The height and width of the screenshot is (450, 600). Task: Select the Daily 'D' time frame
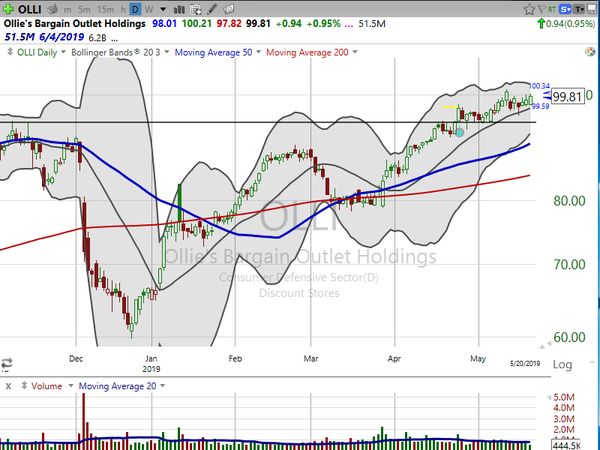tap(135, 9)
